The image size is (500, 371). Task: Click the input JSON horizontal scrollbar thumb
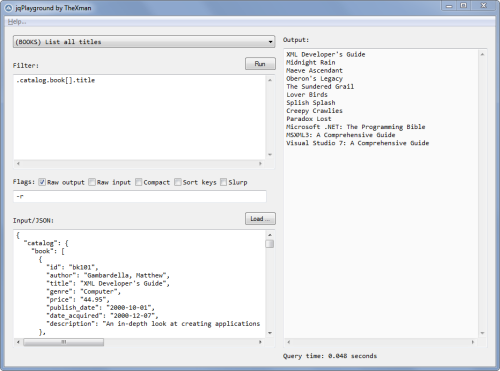[63, 342]
